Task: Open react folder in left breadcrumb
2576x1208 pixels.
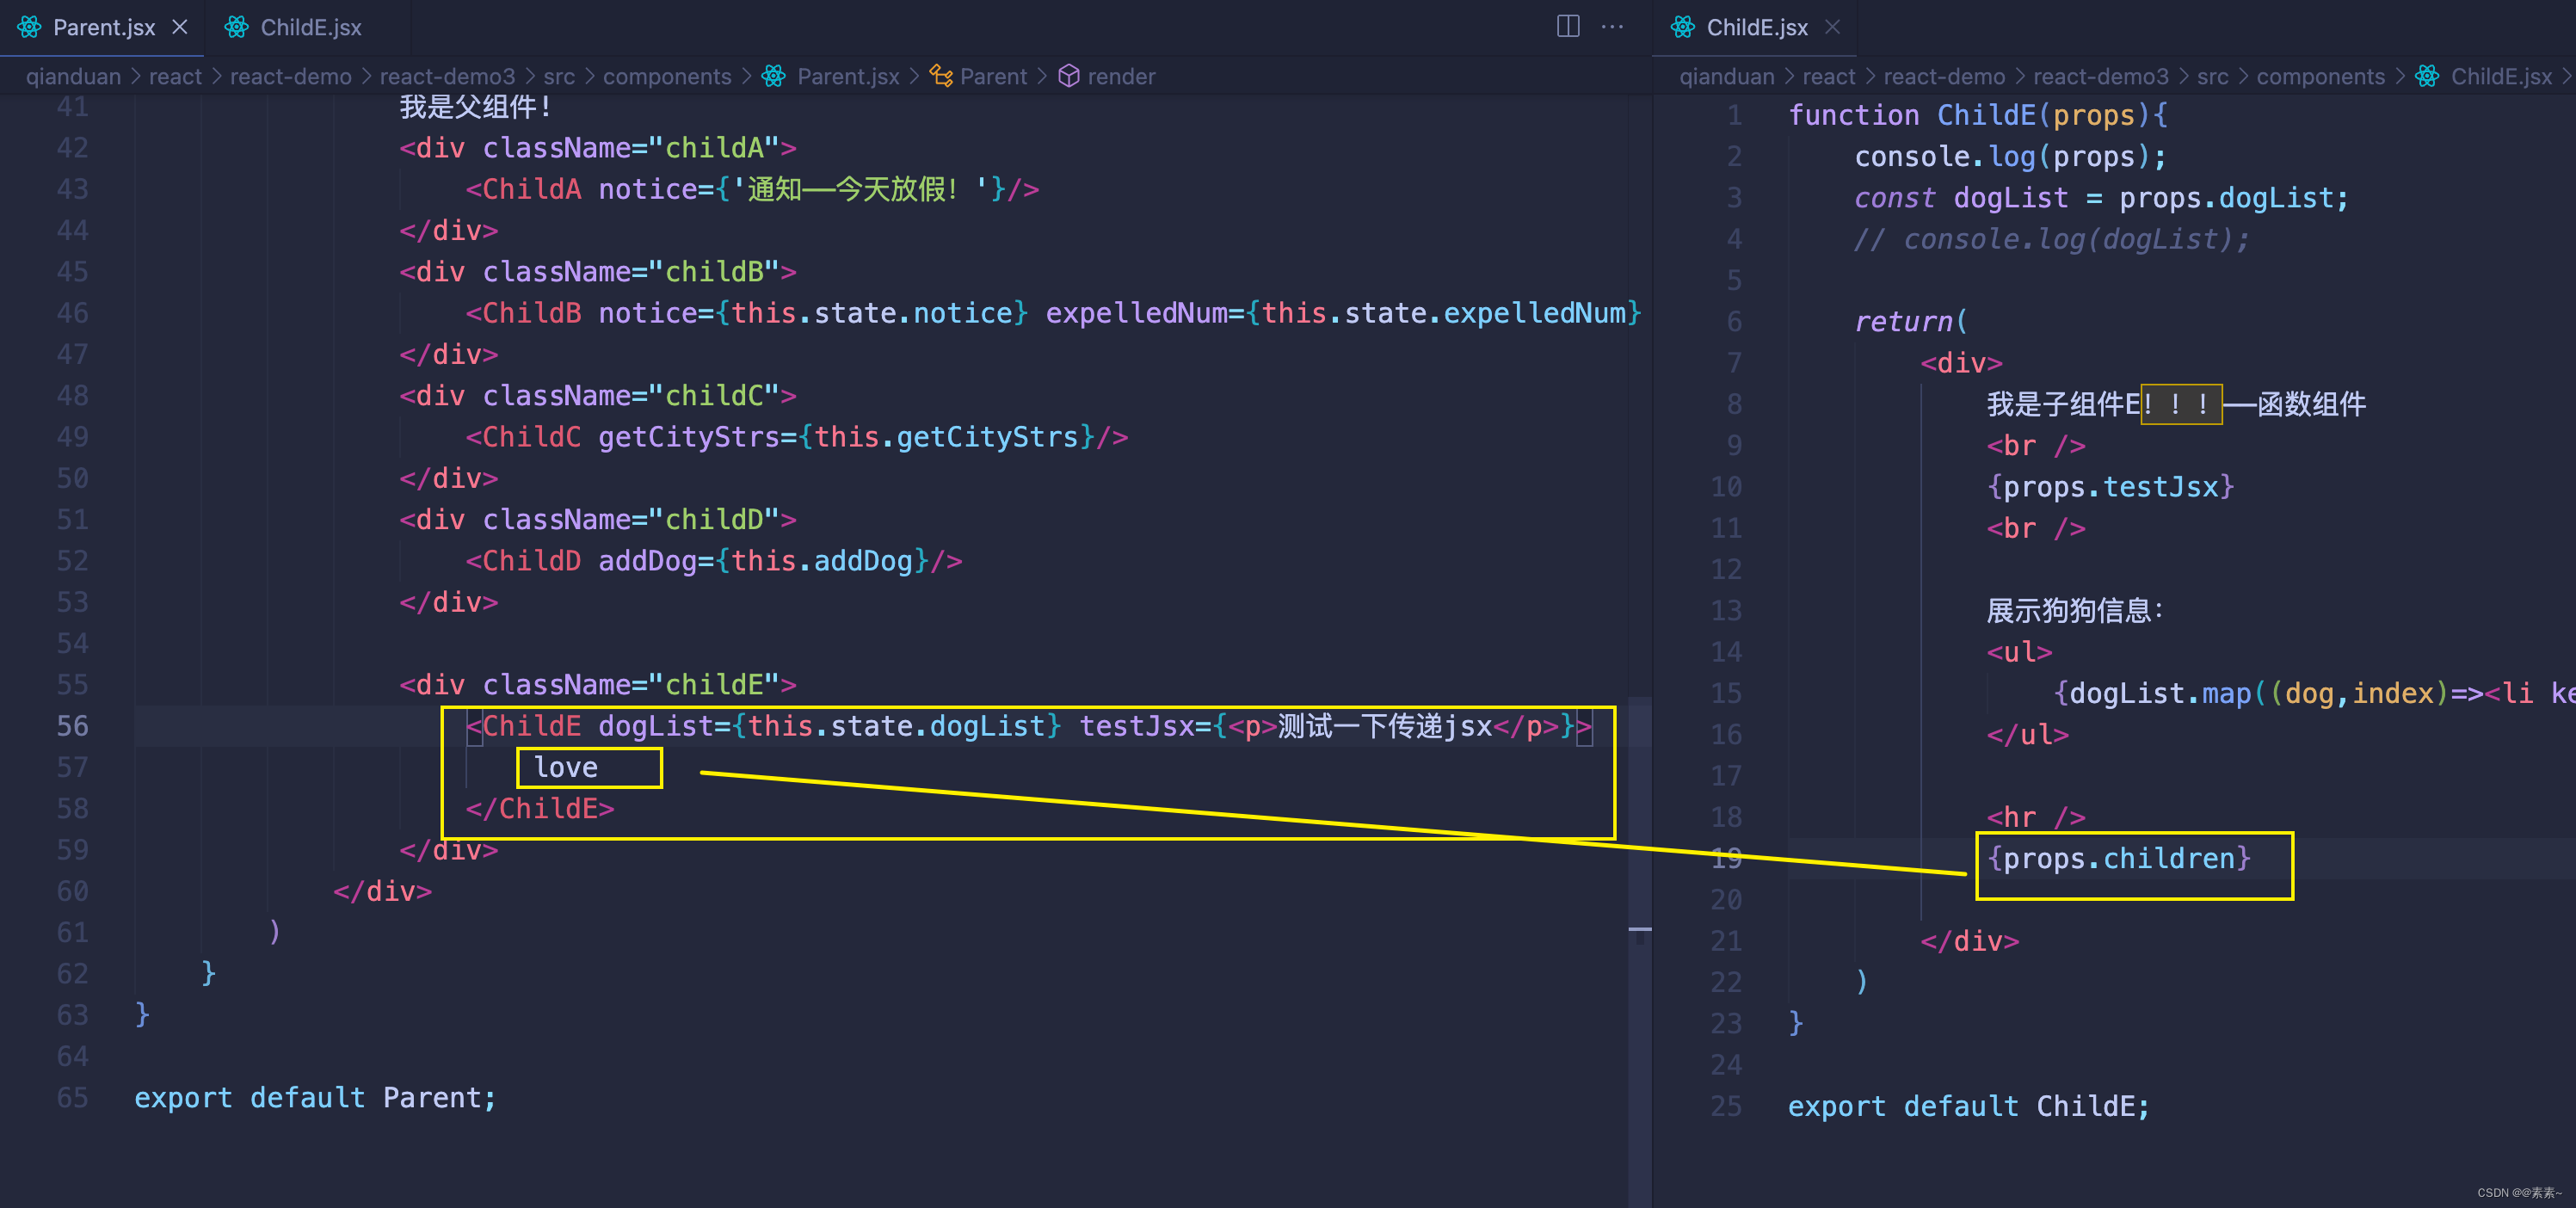Action: point(175,76)
